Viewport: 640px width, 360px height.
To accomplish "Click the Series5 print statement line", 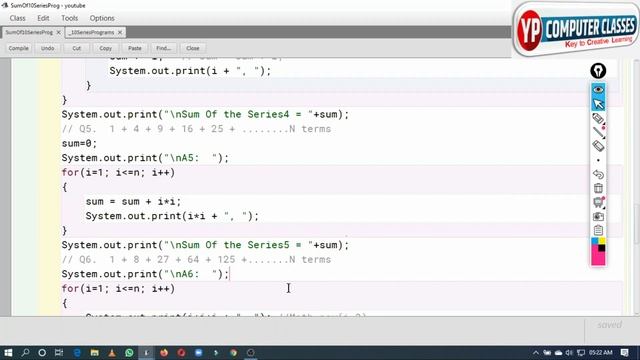I will [205, 245].
